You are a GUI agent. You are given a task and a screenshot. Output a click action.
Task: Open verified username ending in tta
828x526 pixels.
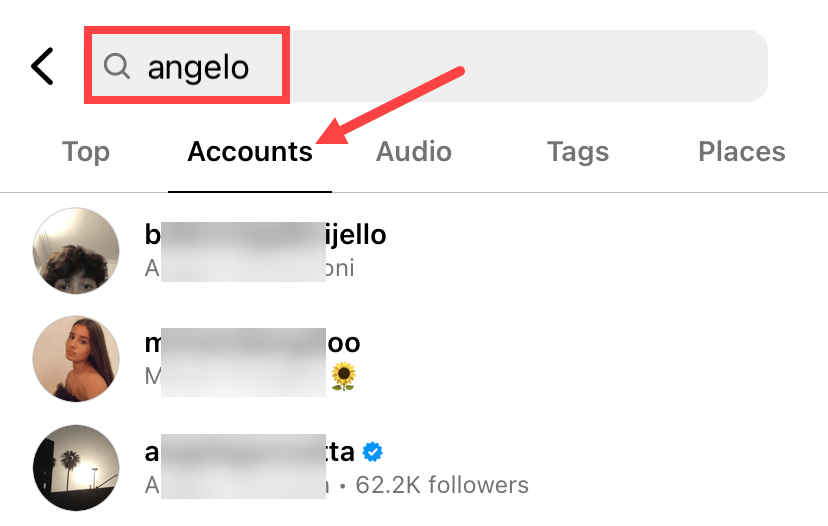(x=249, y=452)
